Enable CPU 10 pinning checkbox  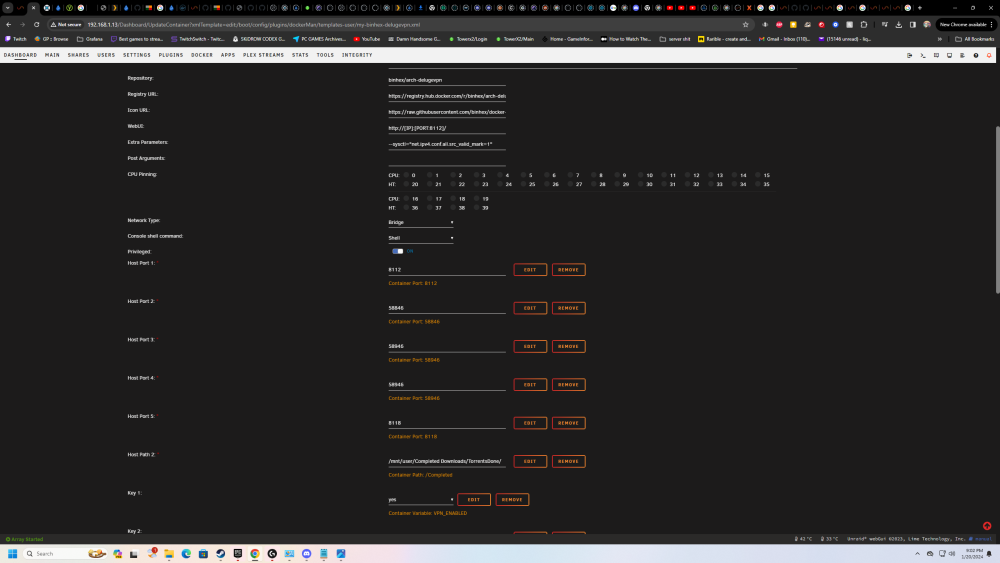[x=641, y=175]
